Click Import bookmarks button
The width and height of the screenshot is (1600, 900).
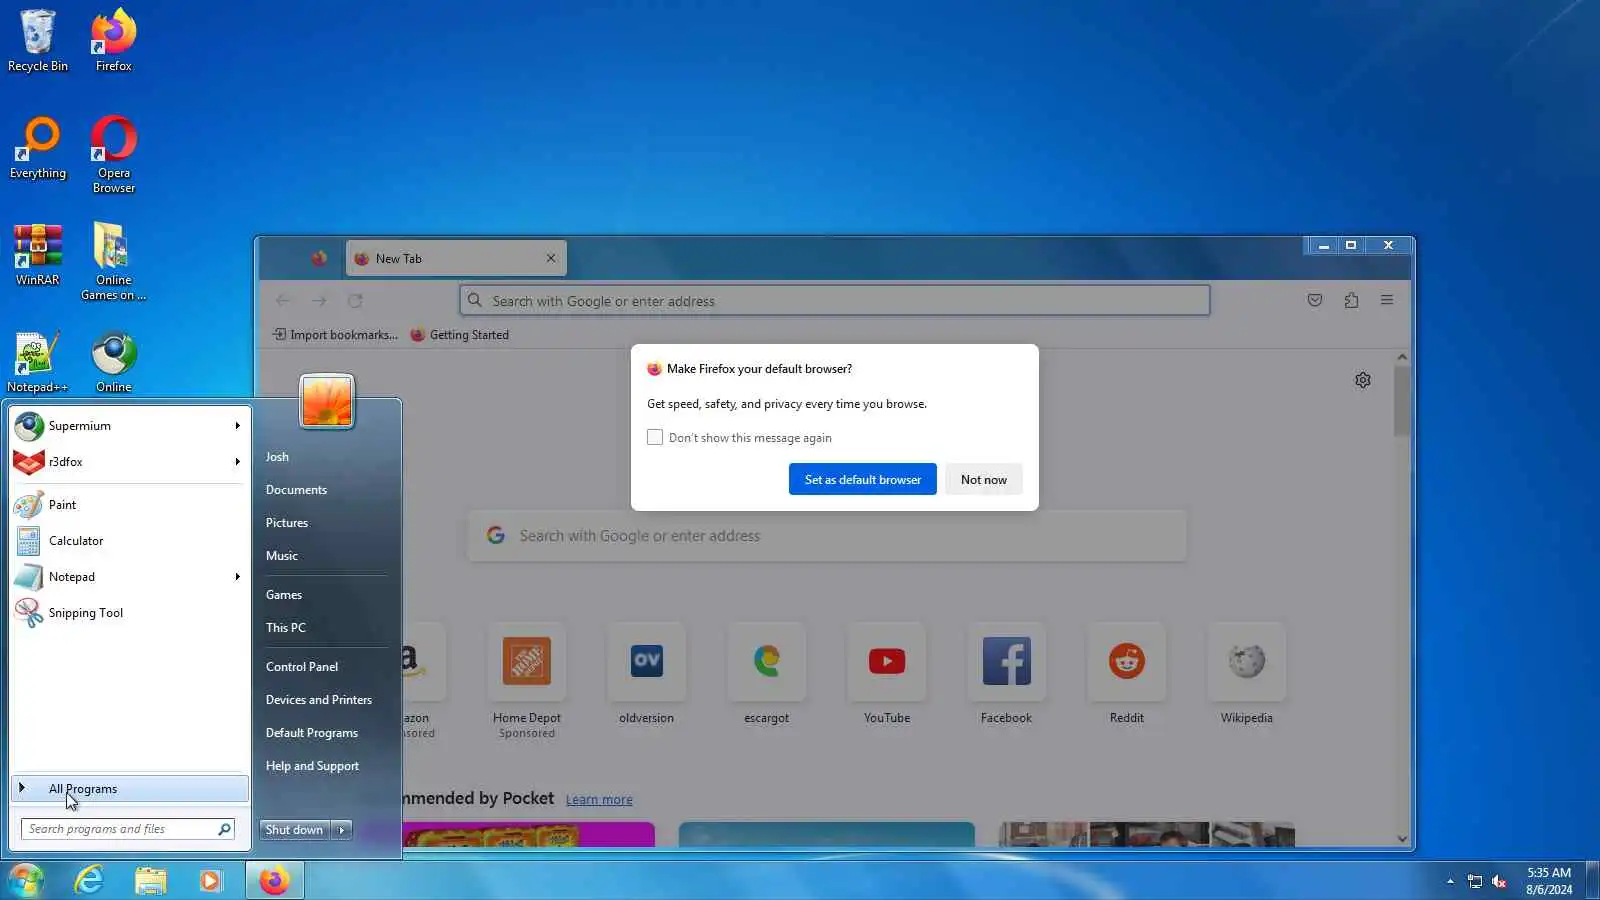click(x=335, y=335)
